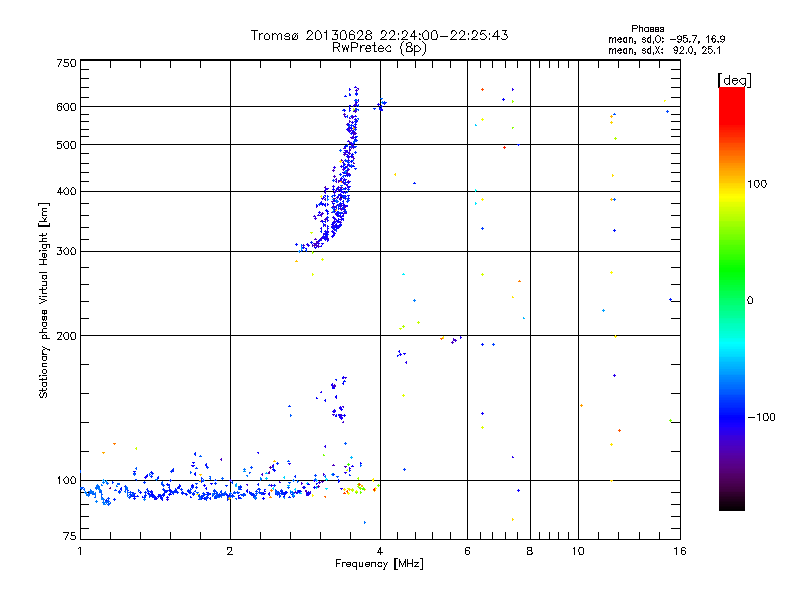Viewport: 800px width, 600px height.
Task: Click the x-axis label 'Frequency [MHz]'
Action: click(x=379, y=564)
